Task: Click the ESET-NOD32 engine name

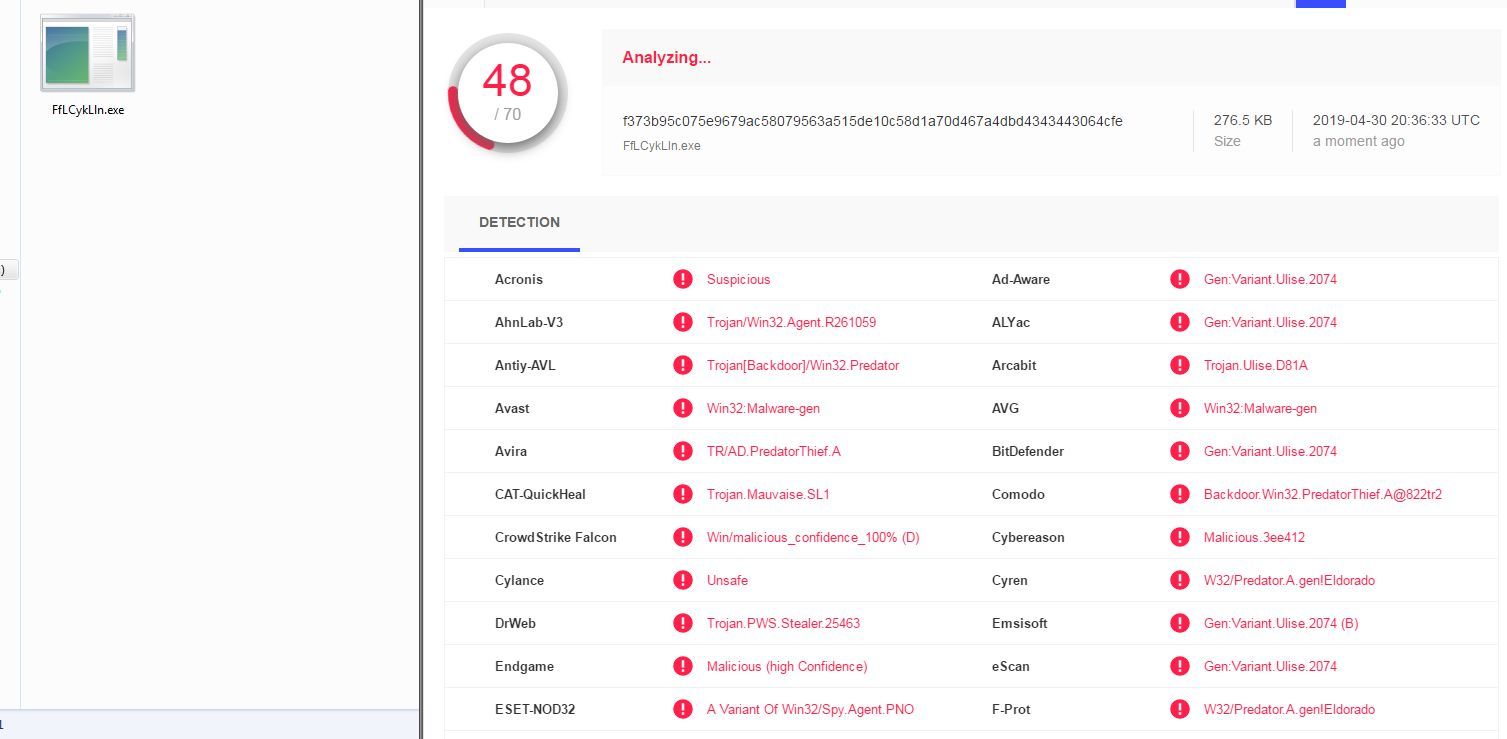Action: (535, 710)
